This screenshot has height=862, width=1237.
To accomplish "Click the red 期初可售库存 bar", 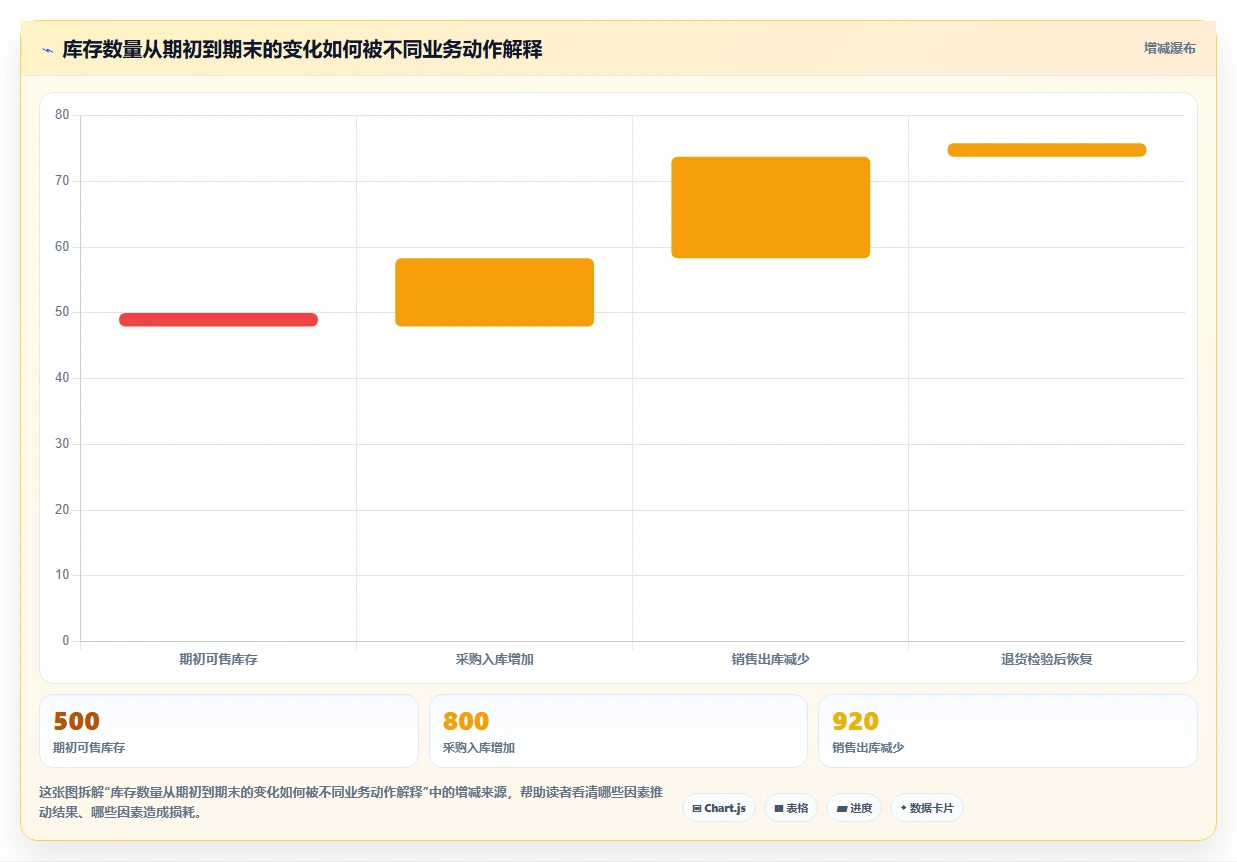I will tap(218, 320).
